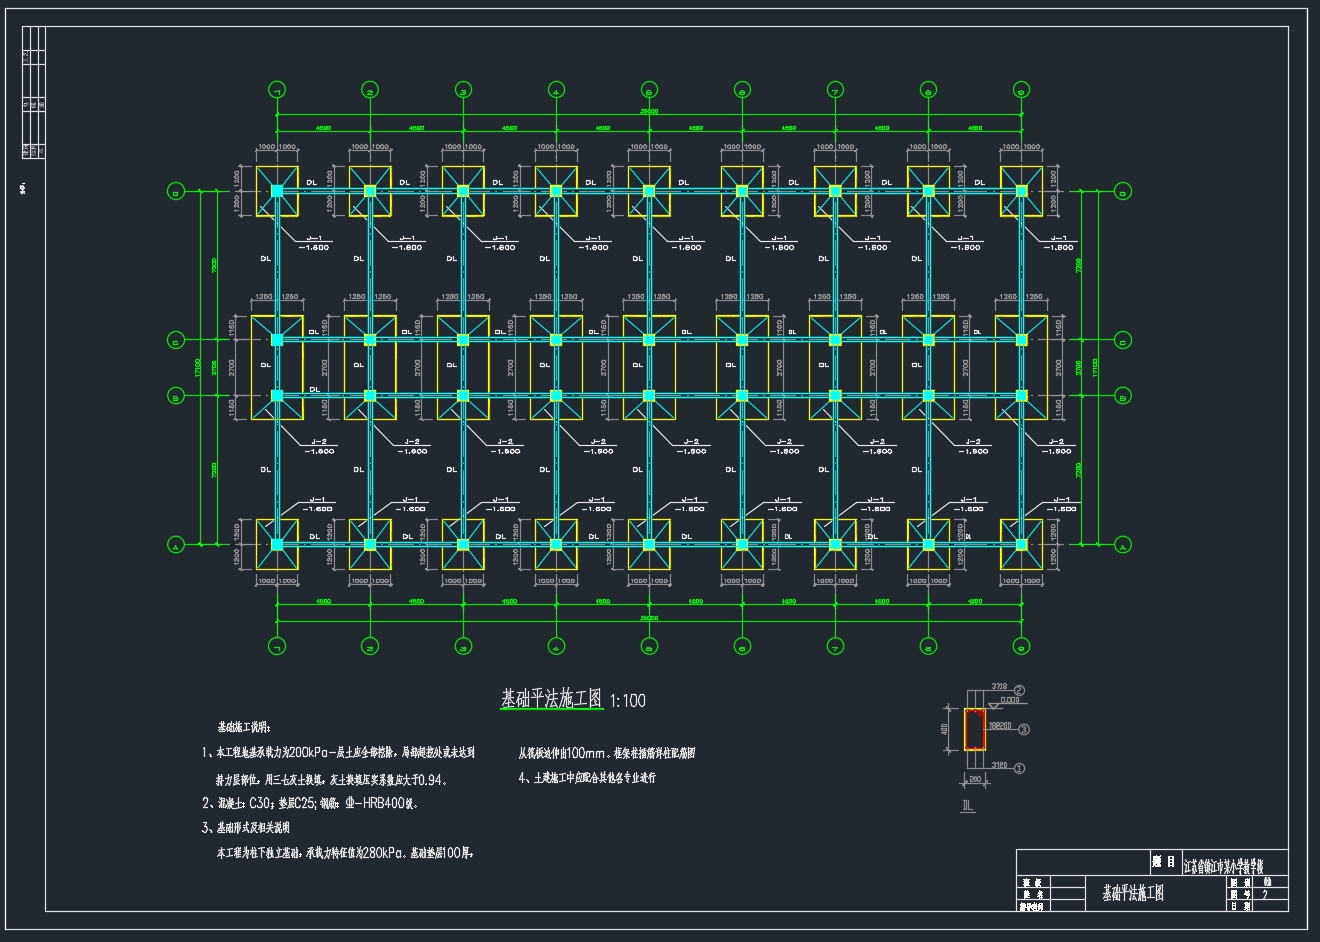Click project name 江苏省镇江市某小学教学楼 in title block
1320x942 pixels.
click(1235, 864)
